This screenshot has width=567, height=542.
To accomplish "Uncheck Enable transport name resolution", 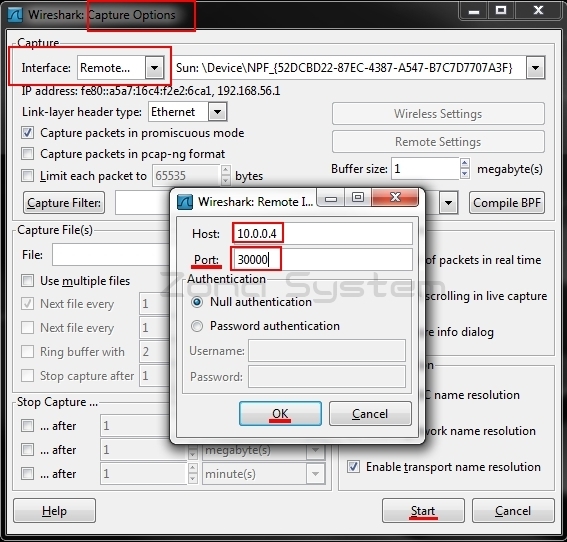I will click(353, 466).
